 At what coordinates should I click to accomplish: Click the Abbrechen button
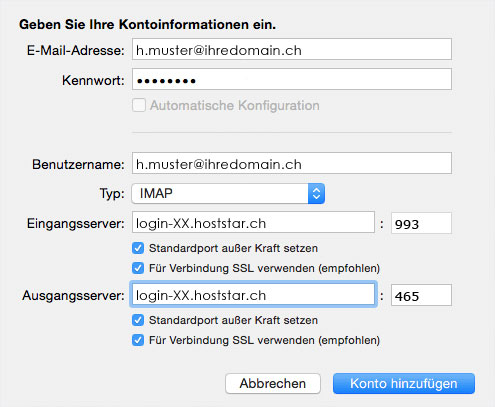pyautogui.click(x=273, y=384)
